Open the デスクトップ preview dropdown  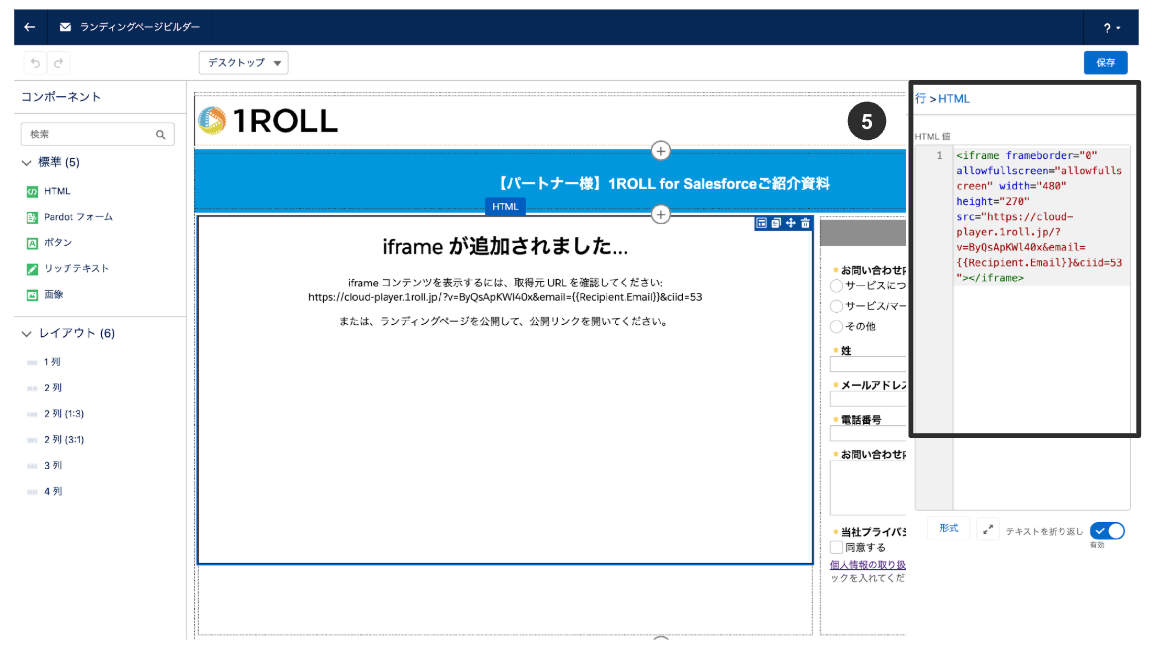click(243, 62)
